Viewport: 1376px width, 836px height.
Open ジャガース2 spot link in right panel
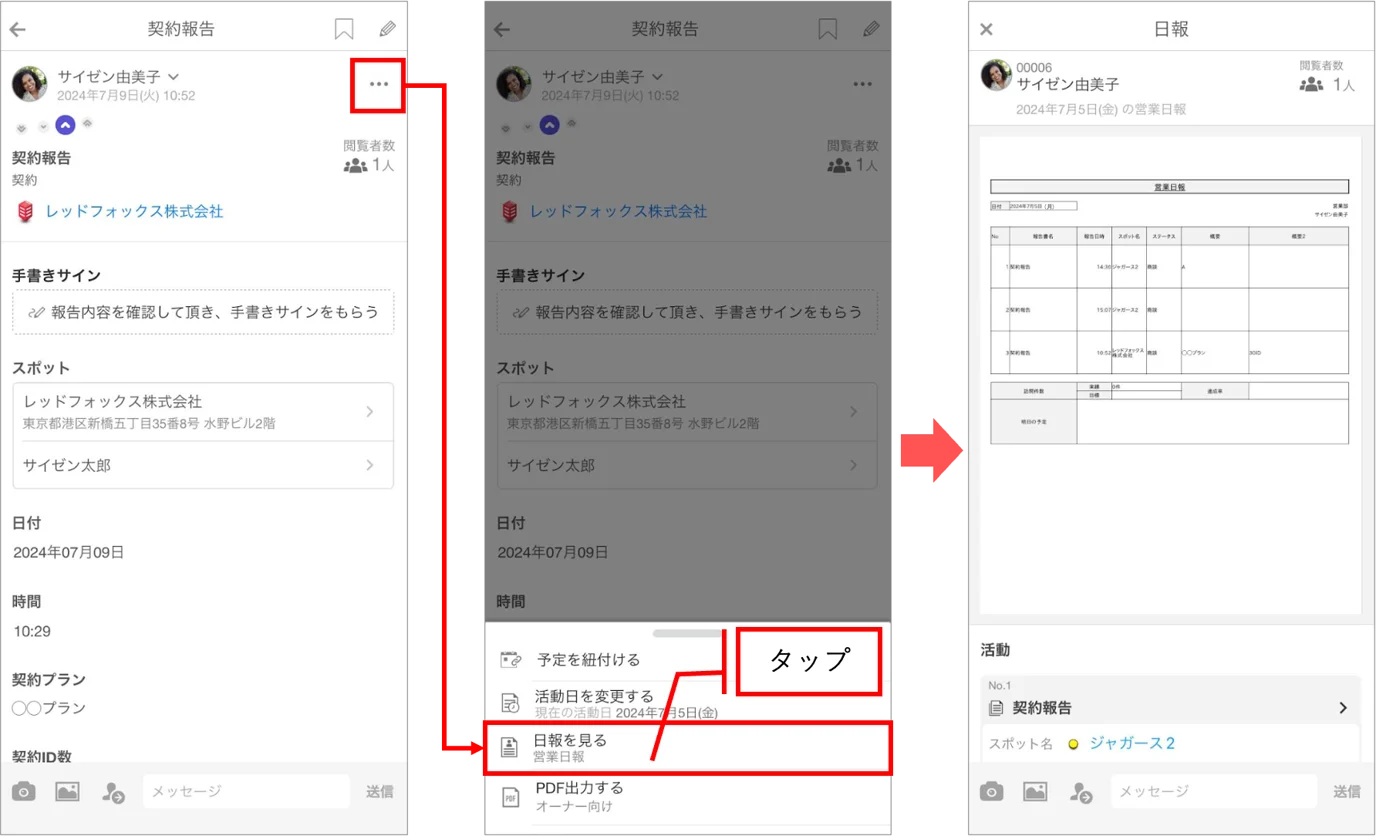coord(1132,743)
